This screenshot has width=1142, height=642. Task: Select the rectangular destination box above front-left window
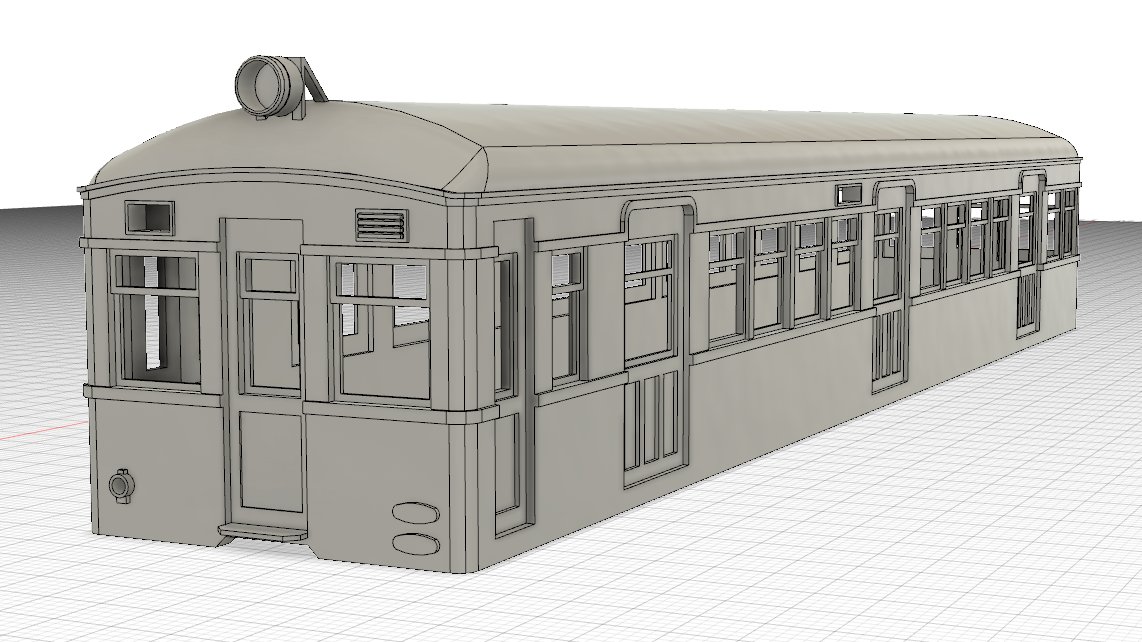click(x=151, y=217)
